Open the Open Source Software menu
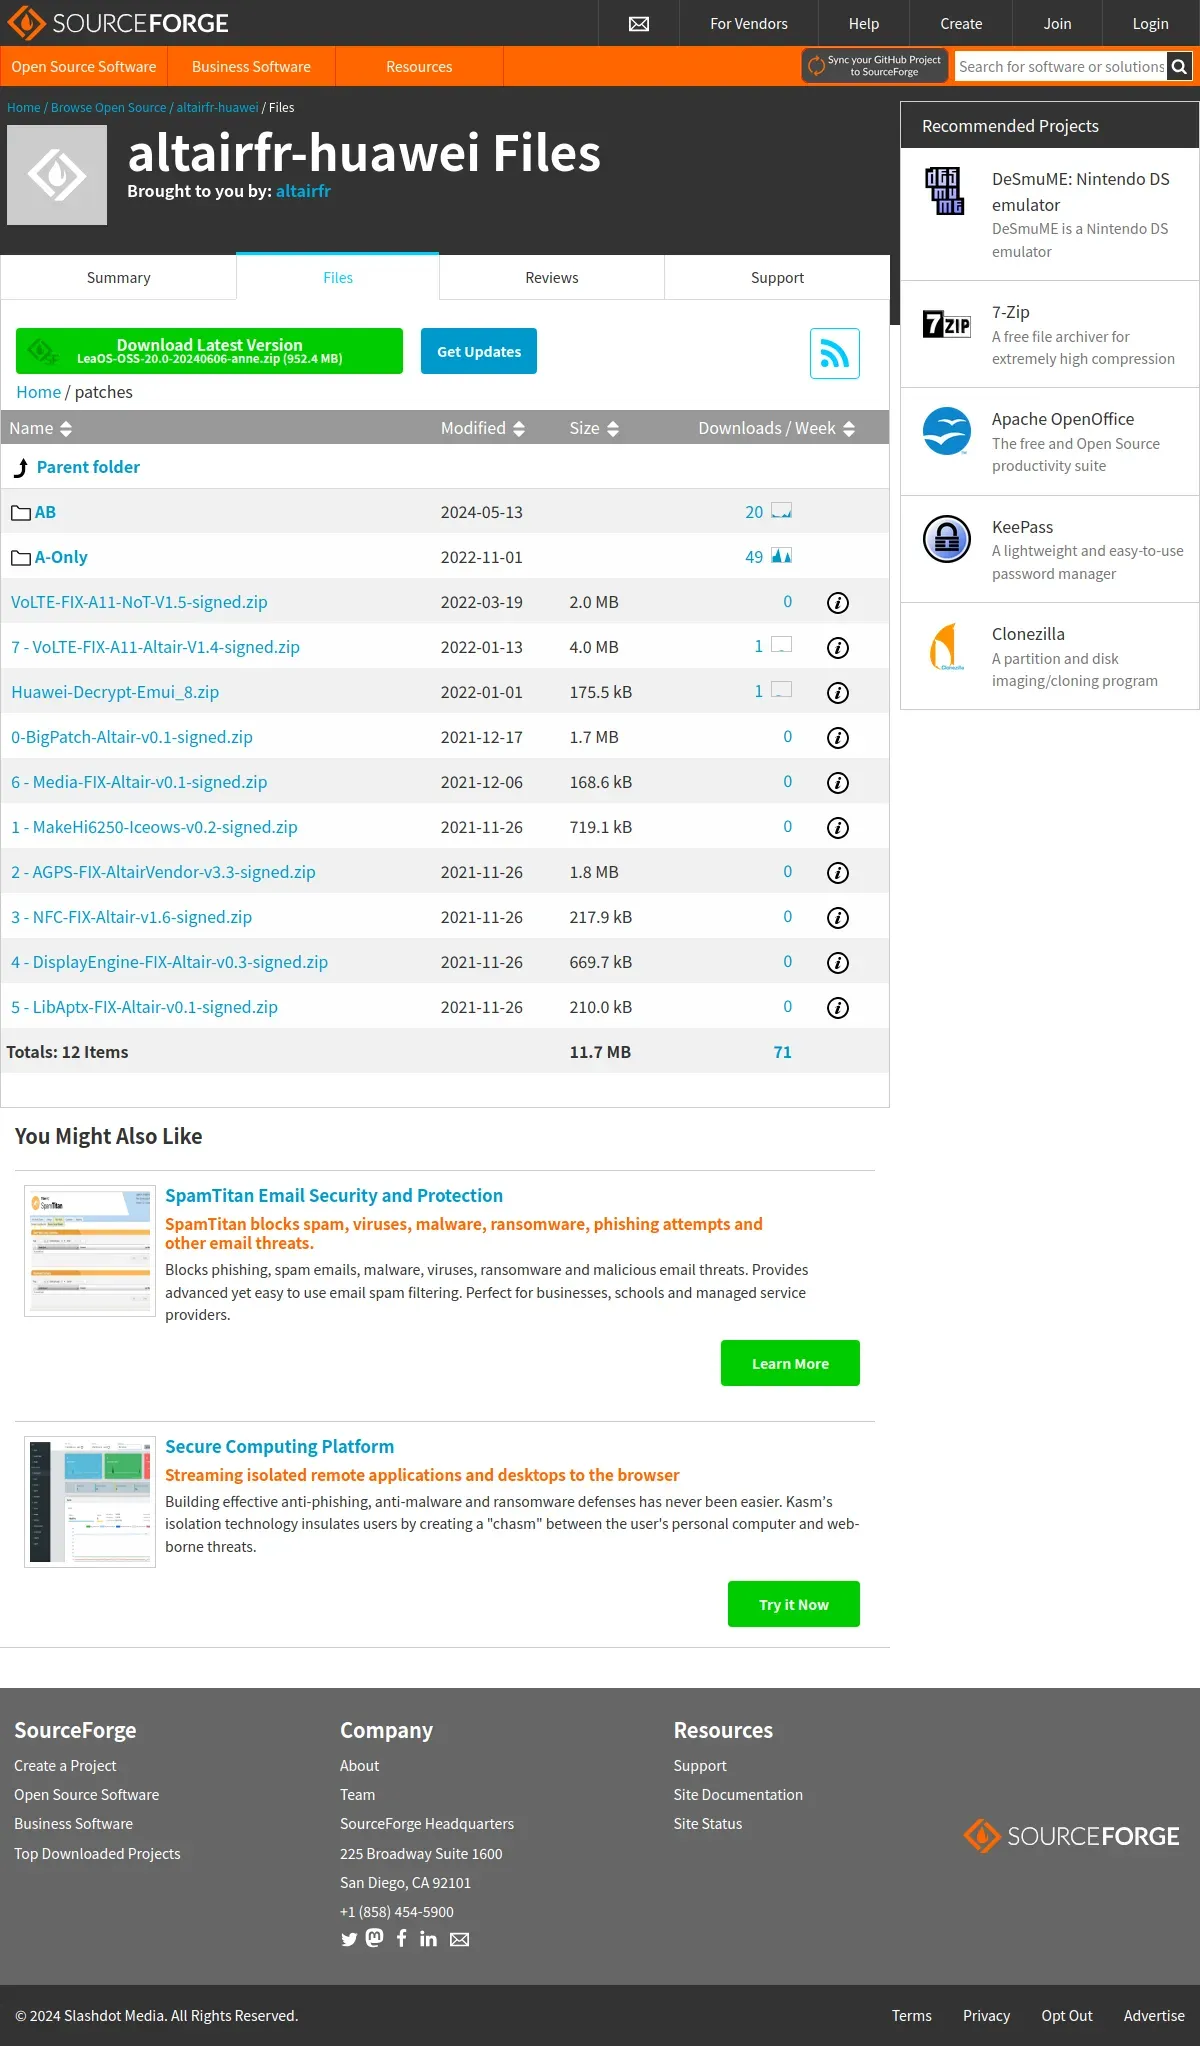Screen dimensions: 1200x2046 pyautogui.click(x=84, y=66)
